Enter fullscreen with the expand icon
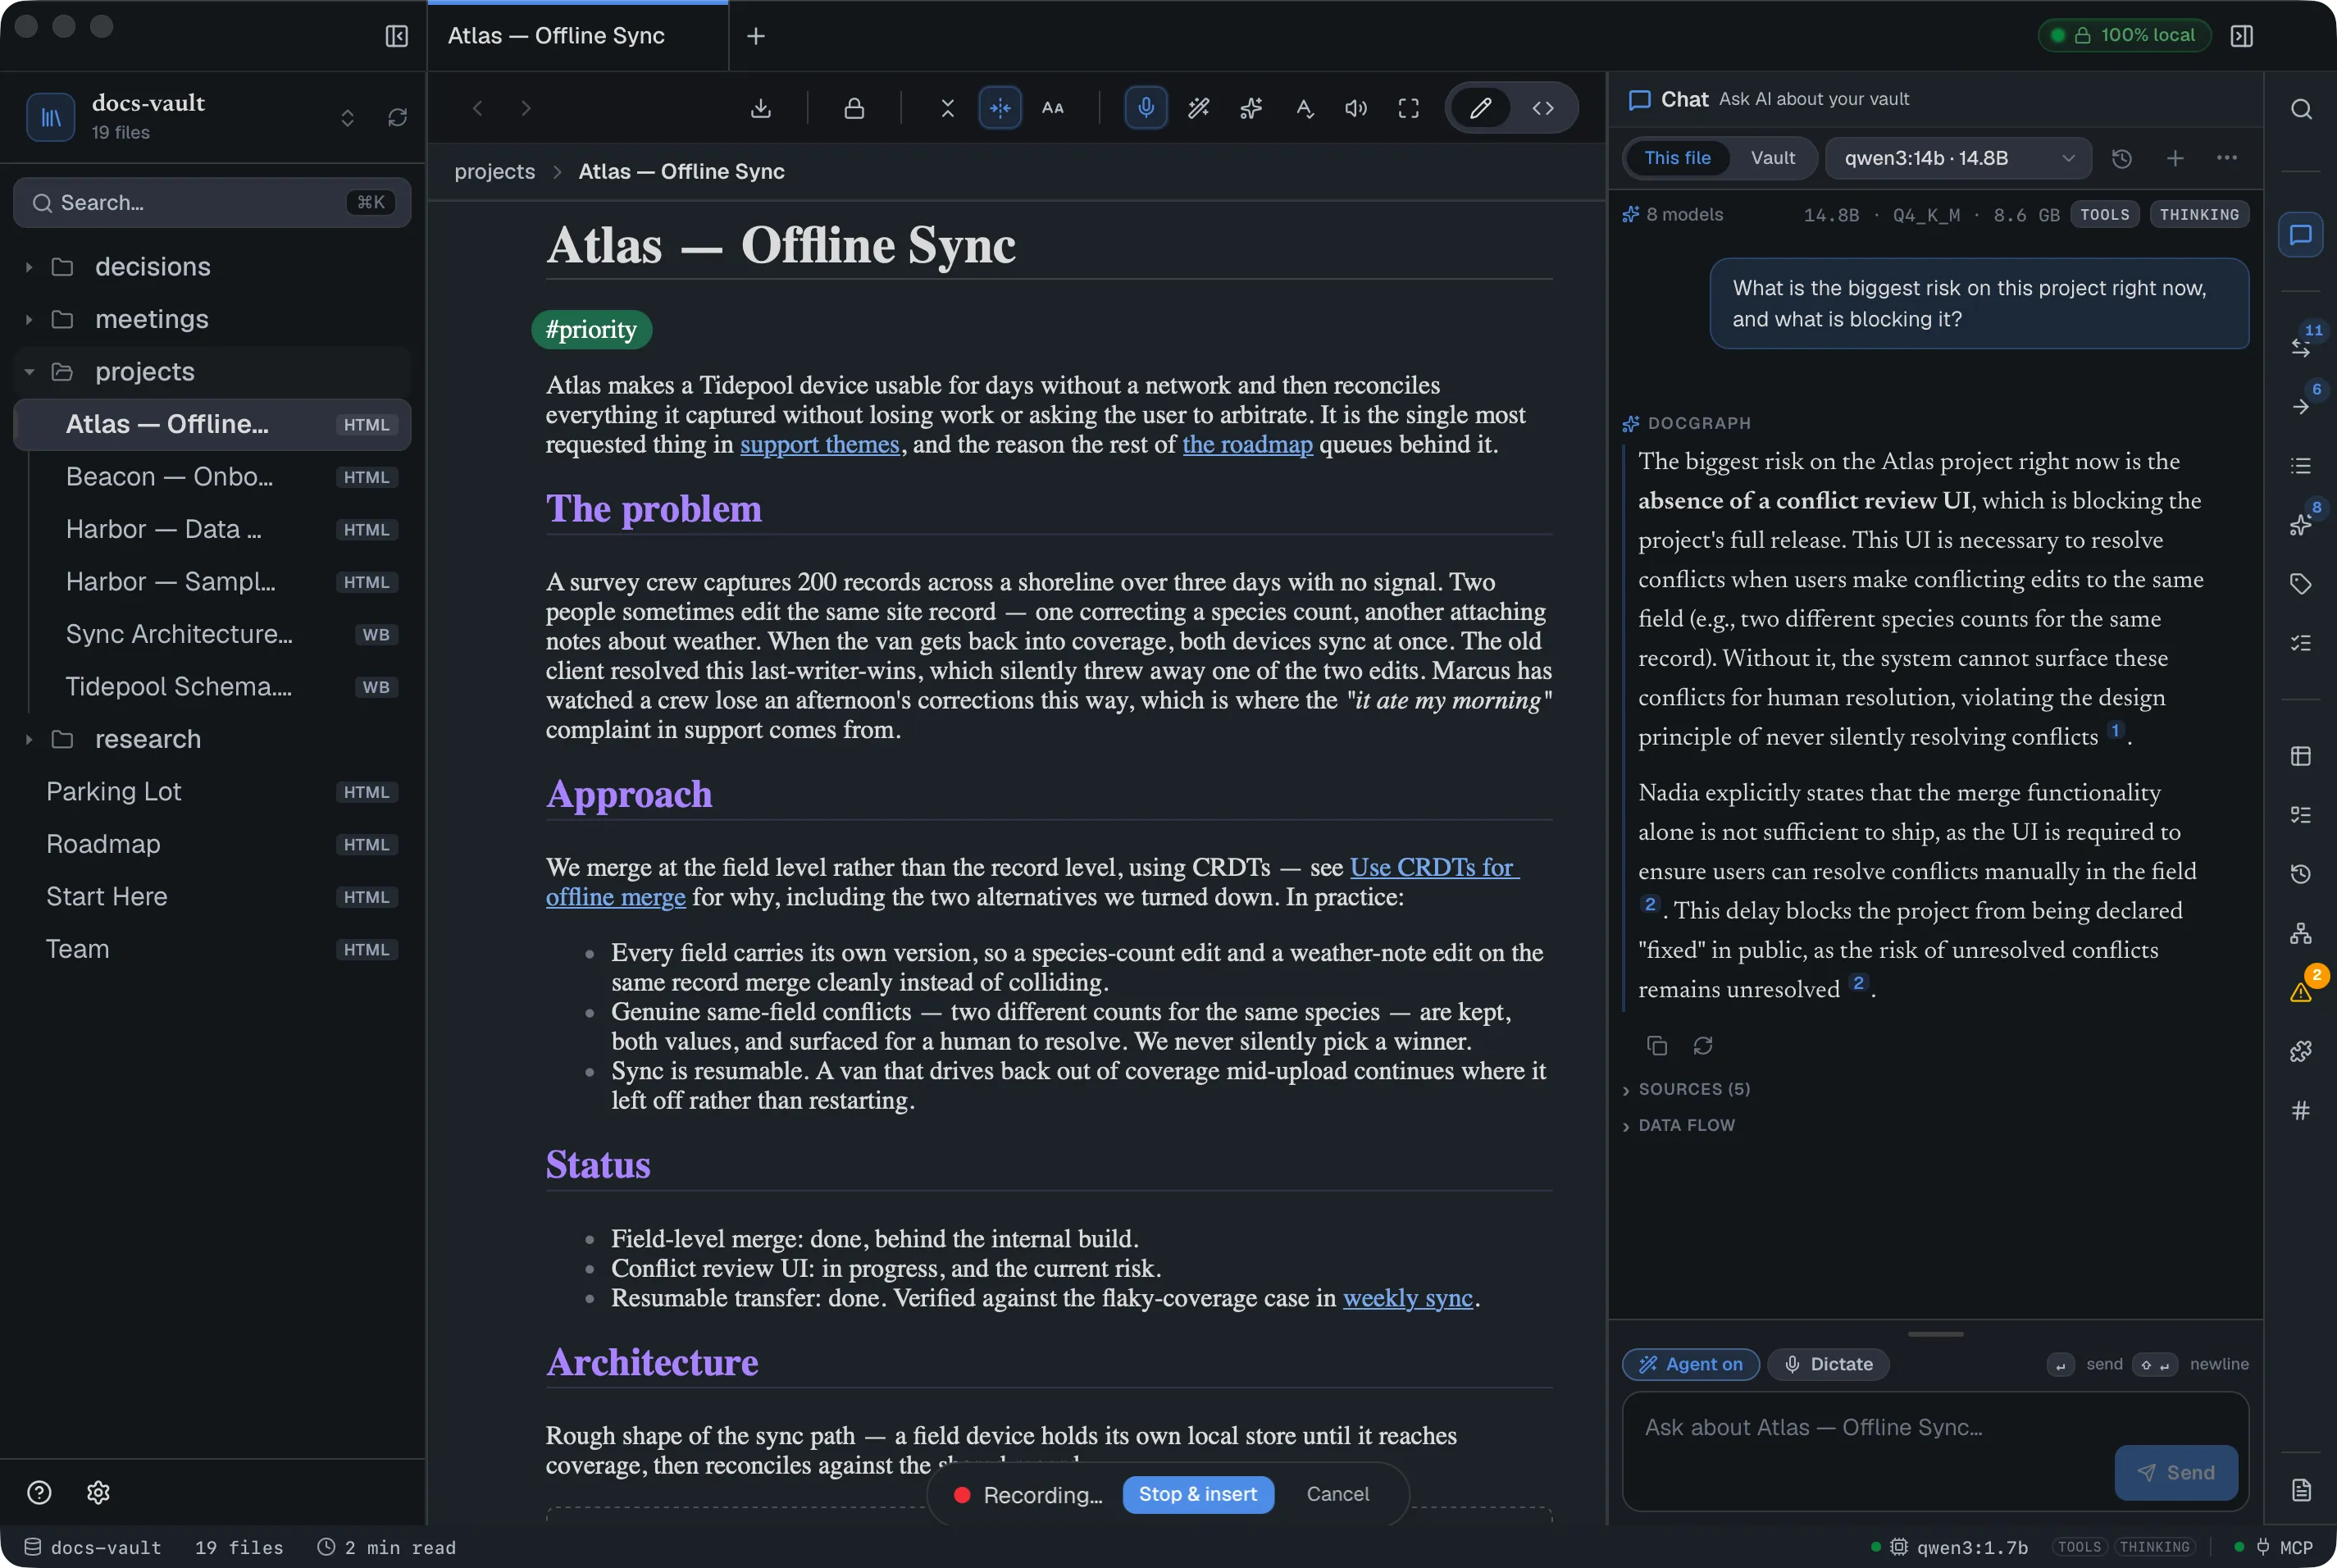This screenshot has height=1568, width=2337. pos(1408,108)
